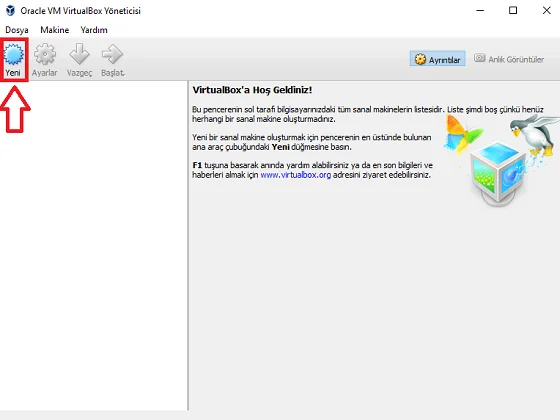Click the VirtualBox logo in title bar

point(10,11)
